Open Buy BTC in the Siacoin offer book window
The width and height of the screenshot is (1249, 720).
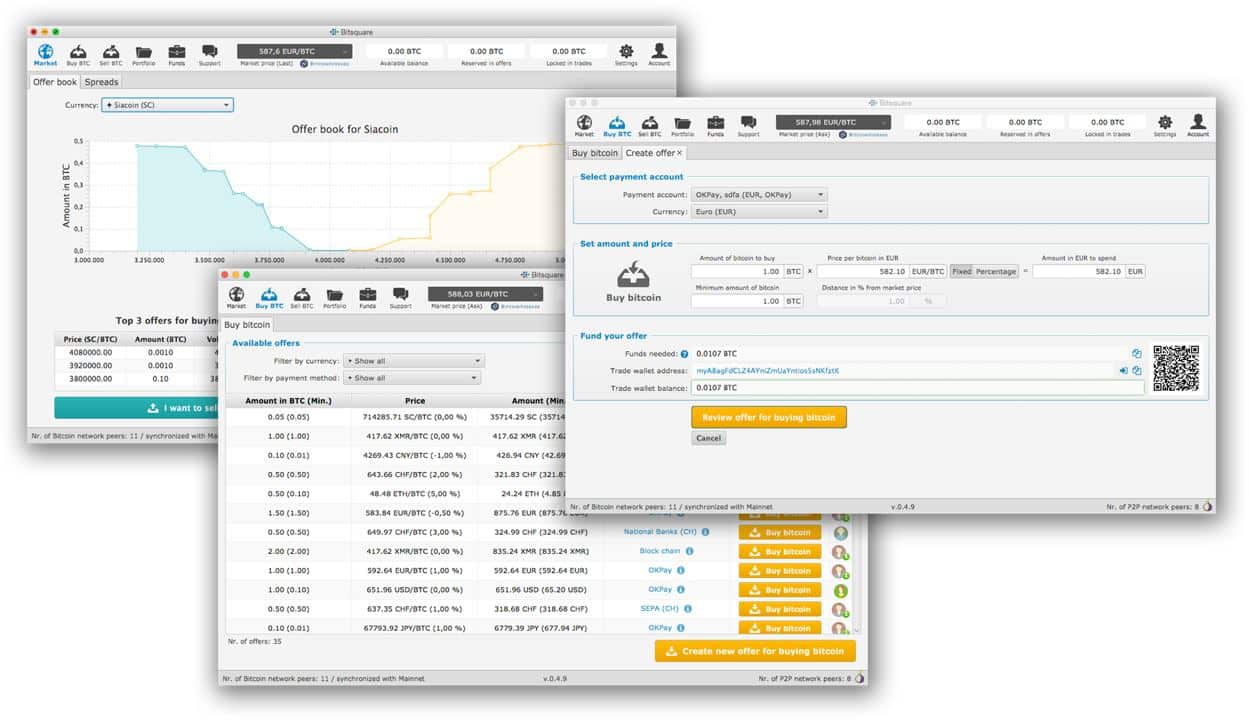(78, 55)
